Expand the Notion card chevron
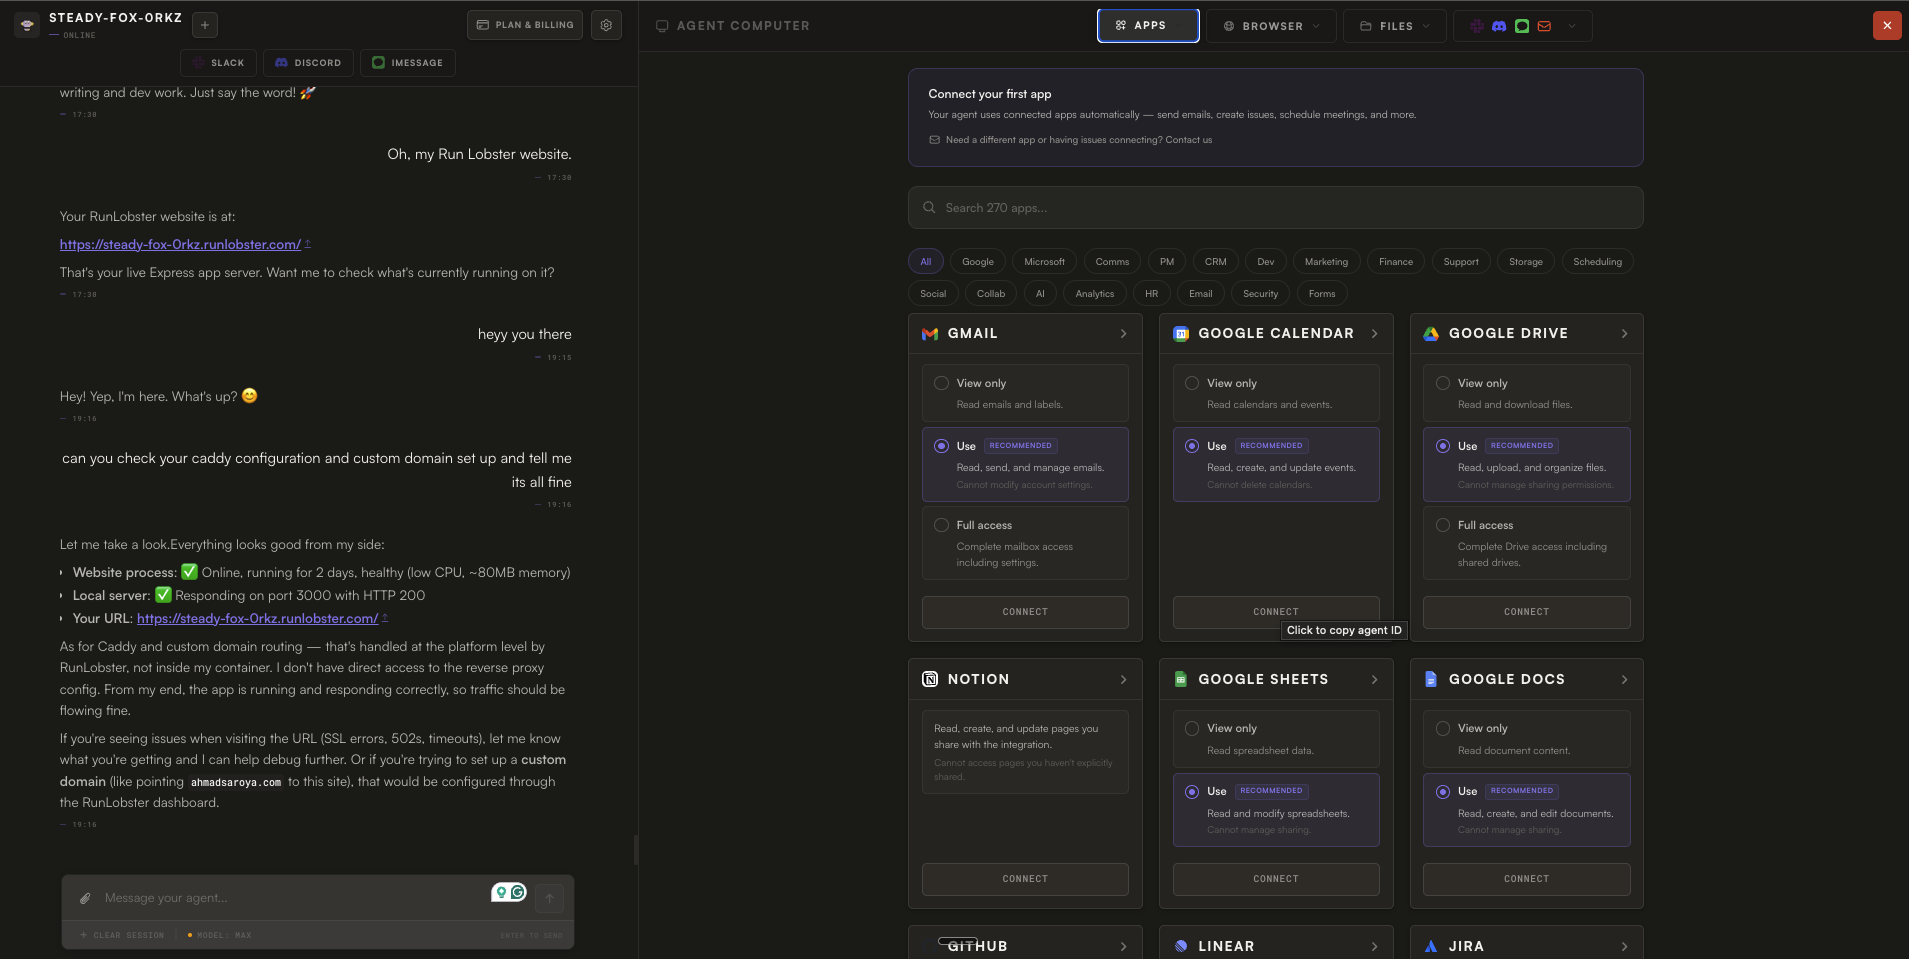Image resolution: width=1909 pixels, height=959 pixels. tap(1124, 680)
